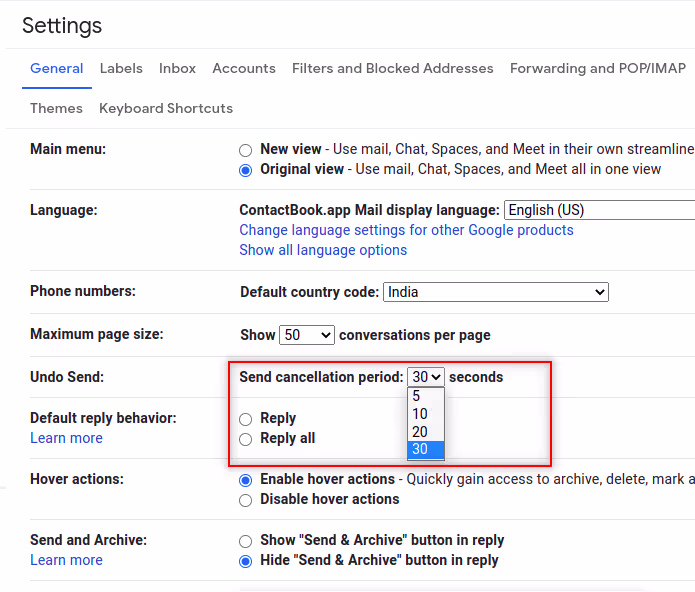Choose Reply all as default behavior
695x592 pixels.
pos(246,439)
